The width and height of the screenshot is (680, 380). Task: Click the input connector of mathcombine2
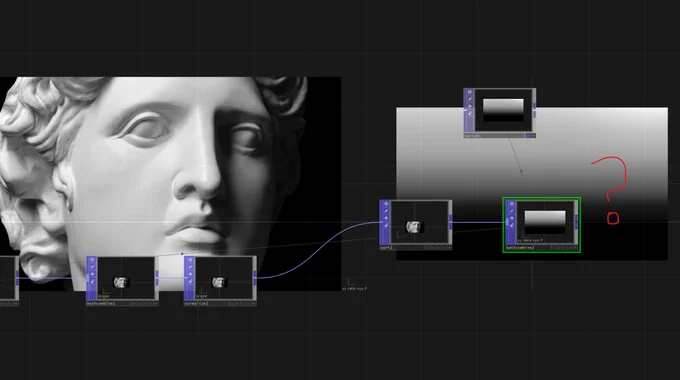507,222
